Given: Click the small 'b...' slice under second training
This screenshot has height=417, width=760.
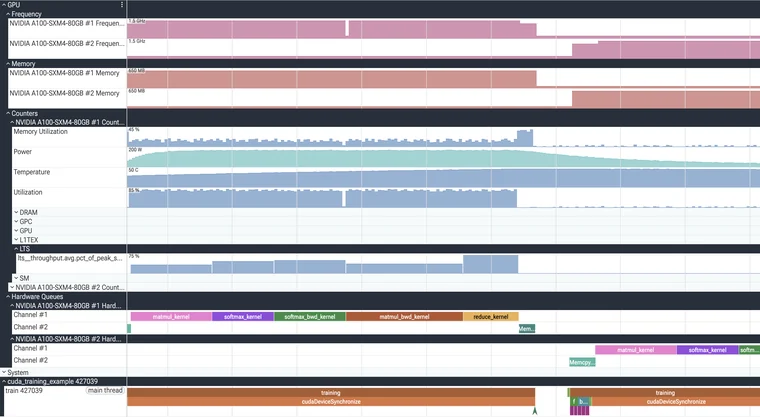Looking at the screenshot, I should (x=584, y=401).
